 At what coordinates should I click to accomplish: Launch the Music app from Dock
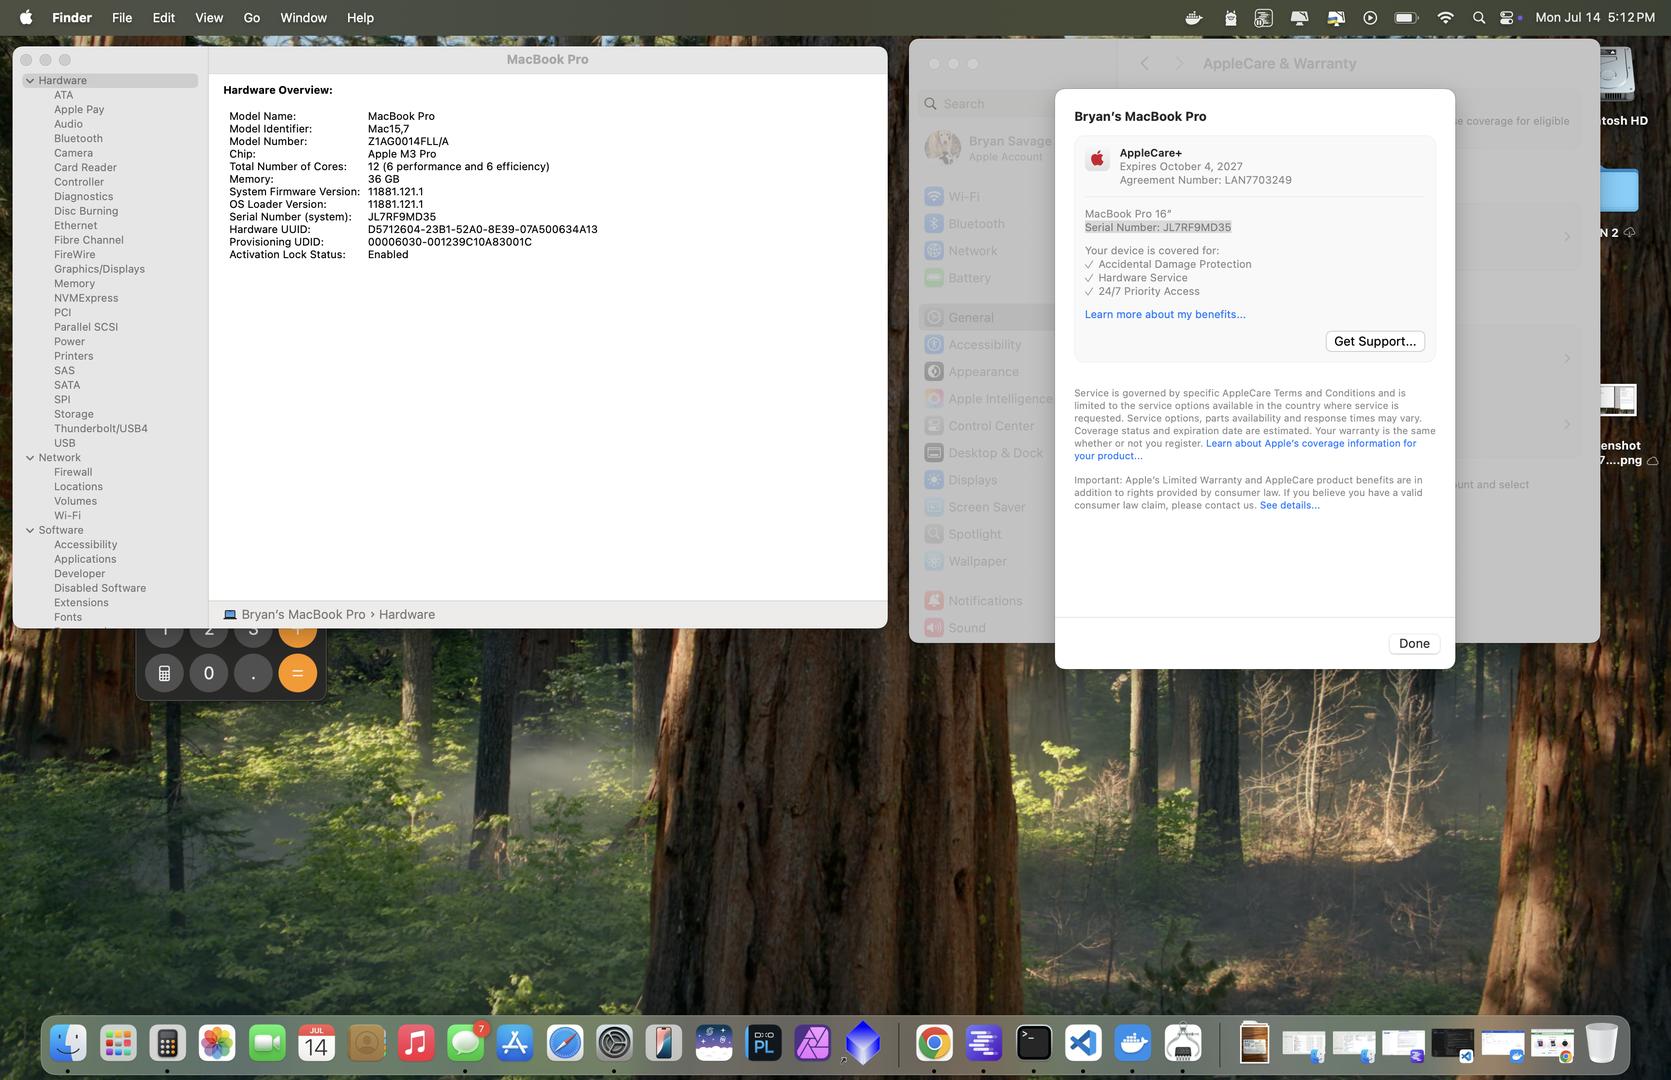click(x=416, y=1044)
